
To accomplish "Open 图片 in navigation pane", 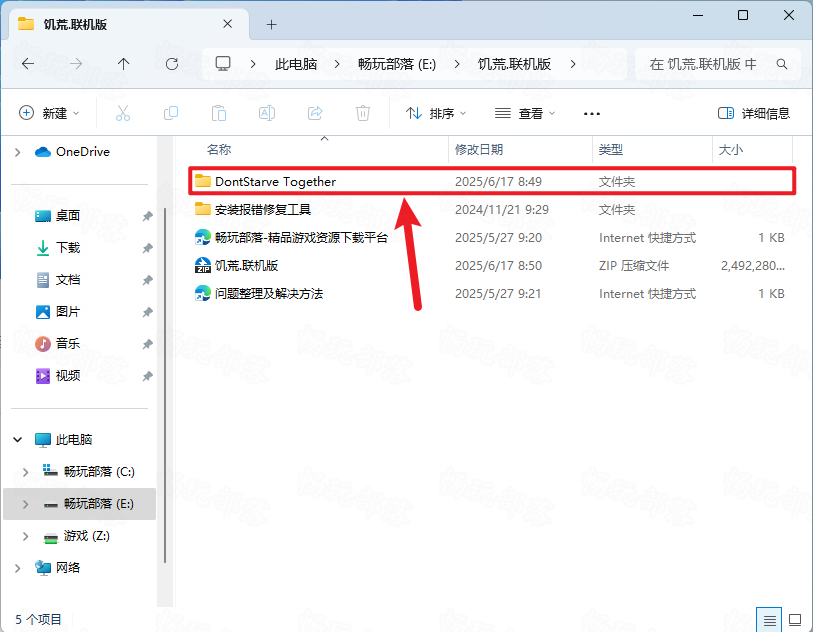I will point(67,312).
